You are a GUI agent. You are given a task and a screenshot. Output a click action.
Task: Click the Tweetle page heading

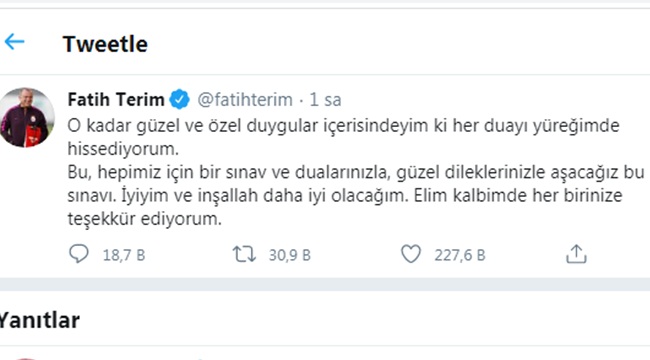click(105, 44)
